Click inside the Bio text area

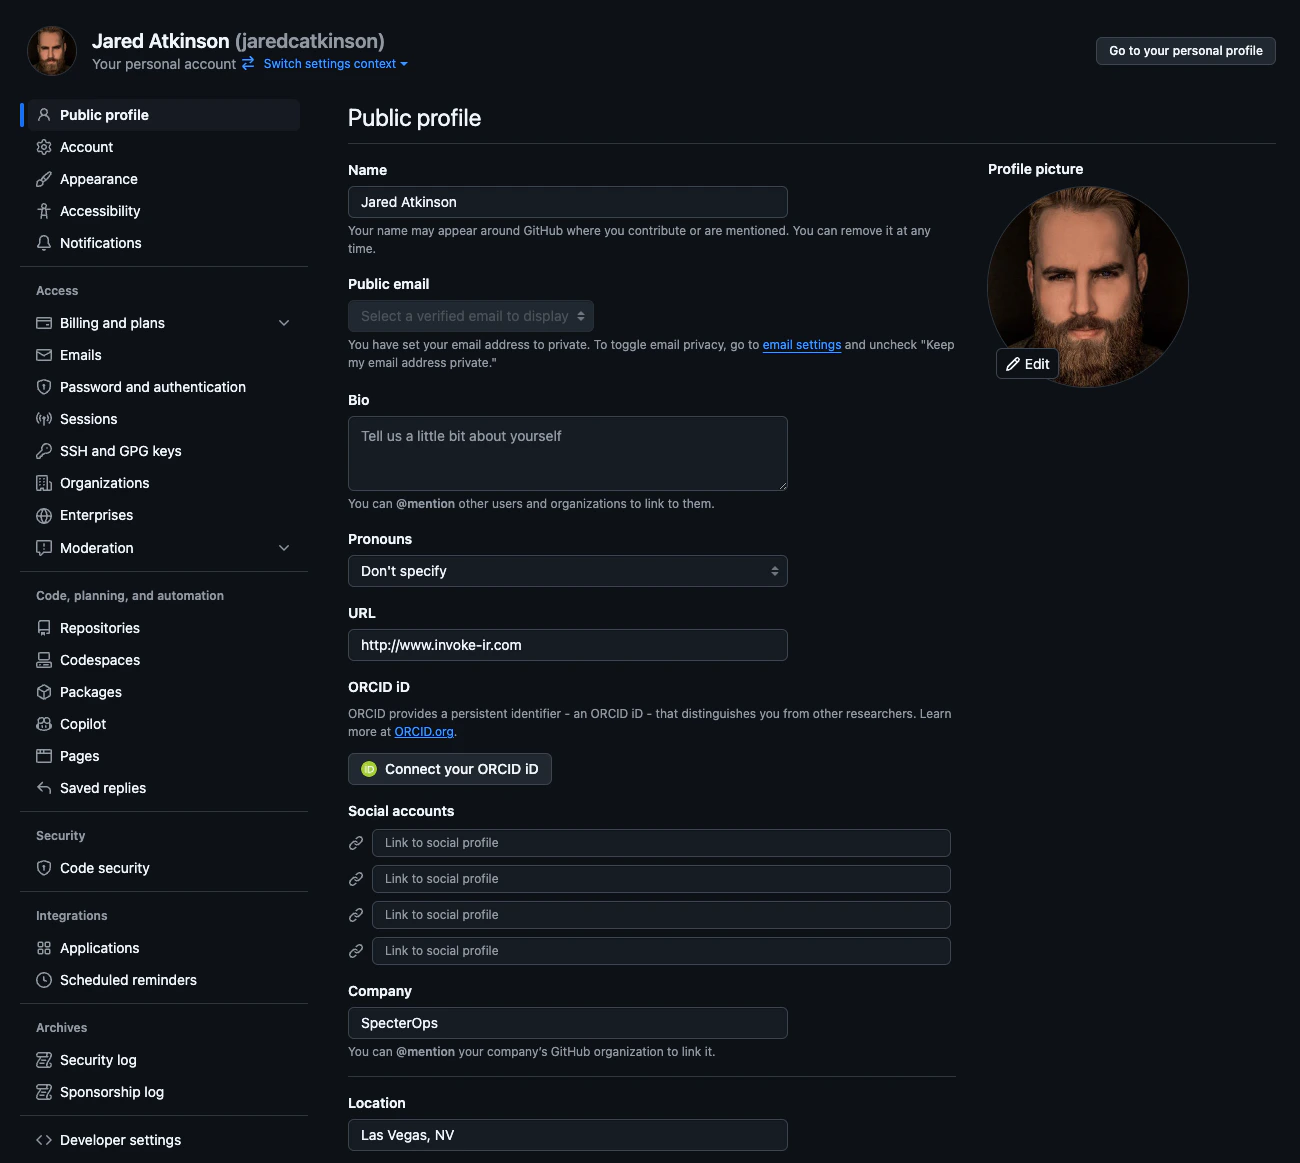(567, 453)
